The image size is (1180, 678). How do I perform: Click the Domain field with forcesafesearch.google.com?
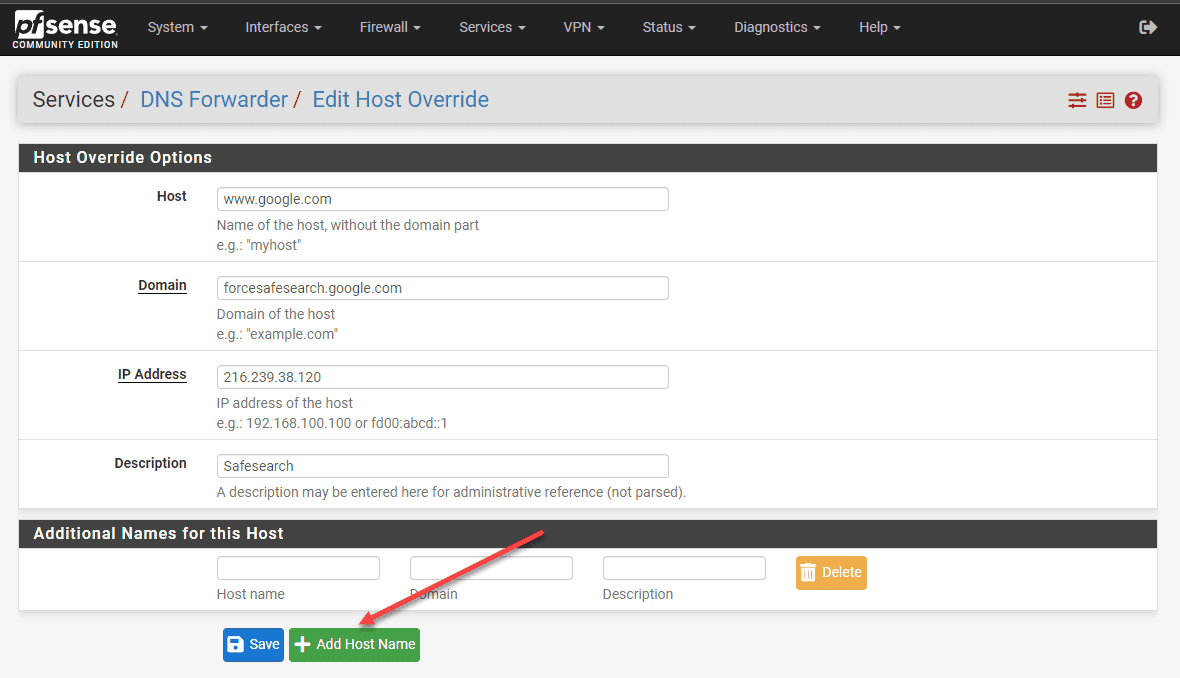[x=442, y=287]
